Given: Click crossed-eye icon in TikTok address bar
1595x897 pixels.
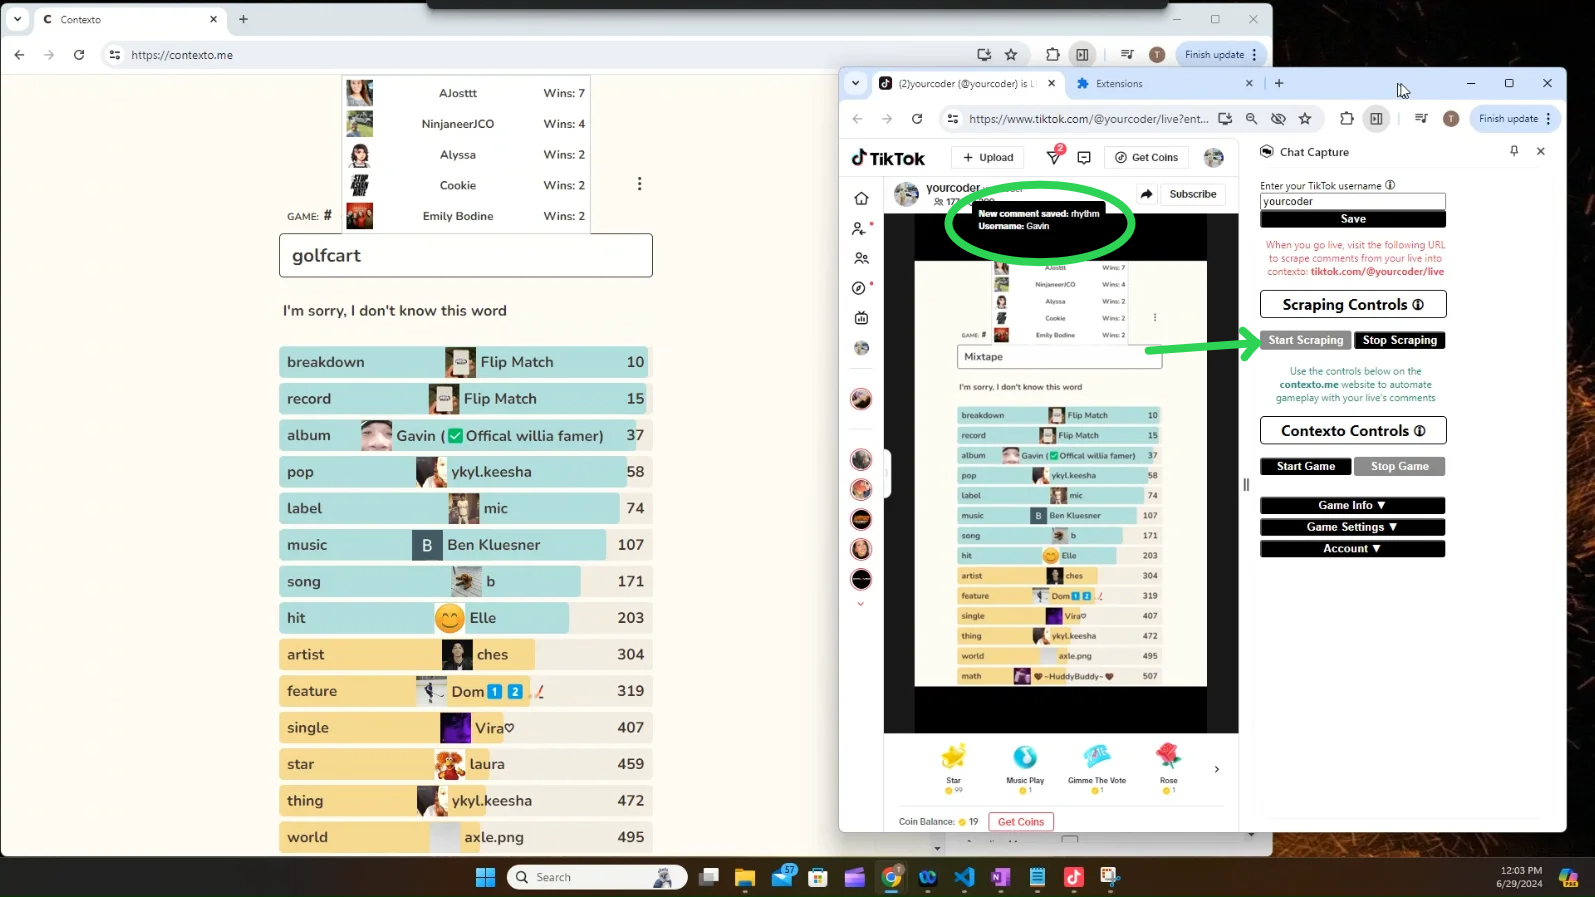Looking at the screenshot, I should pos(1278,119).
